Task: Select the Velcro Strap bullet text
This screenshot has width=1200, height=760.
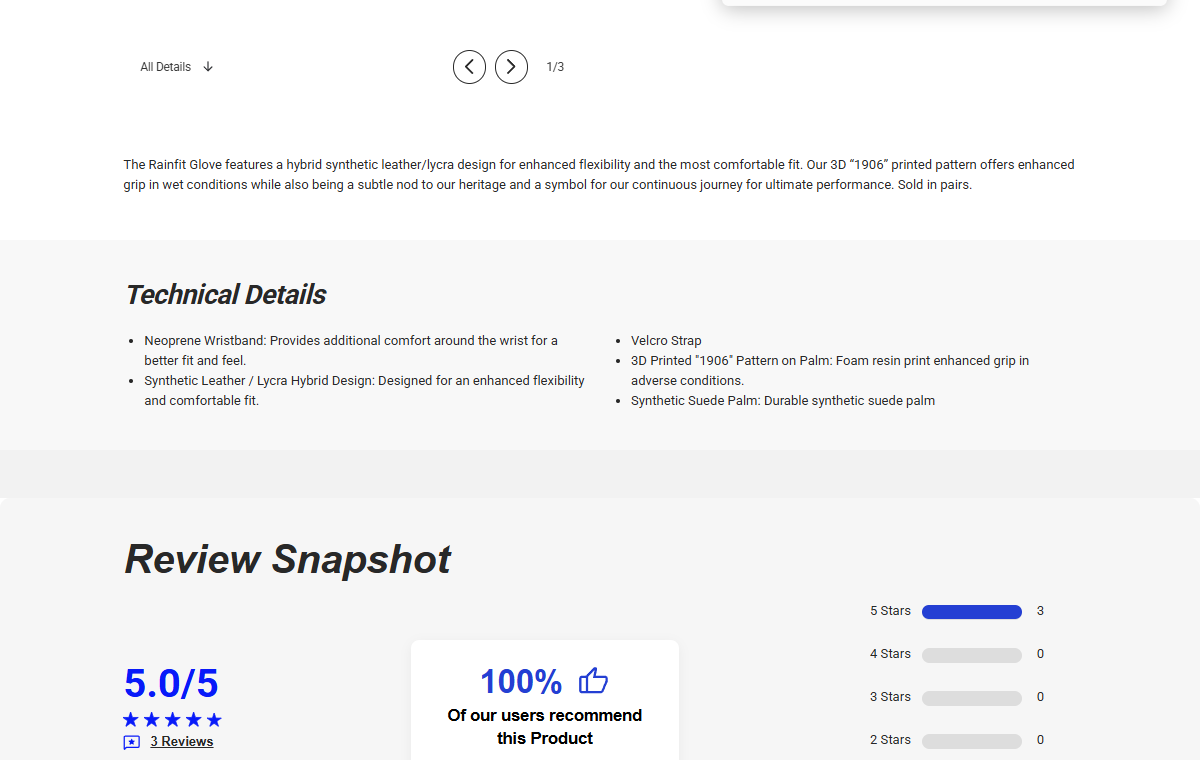Action: click(666, 341)
